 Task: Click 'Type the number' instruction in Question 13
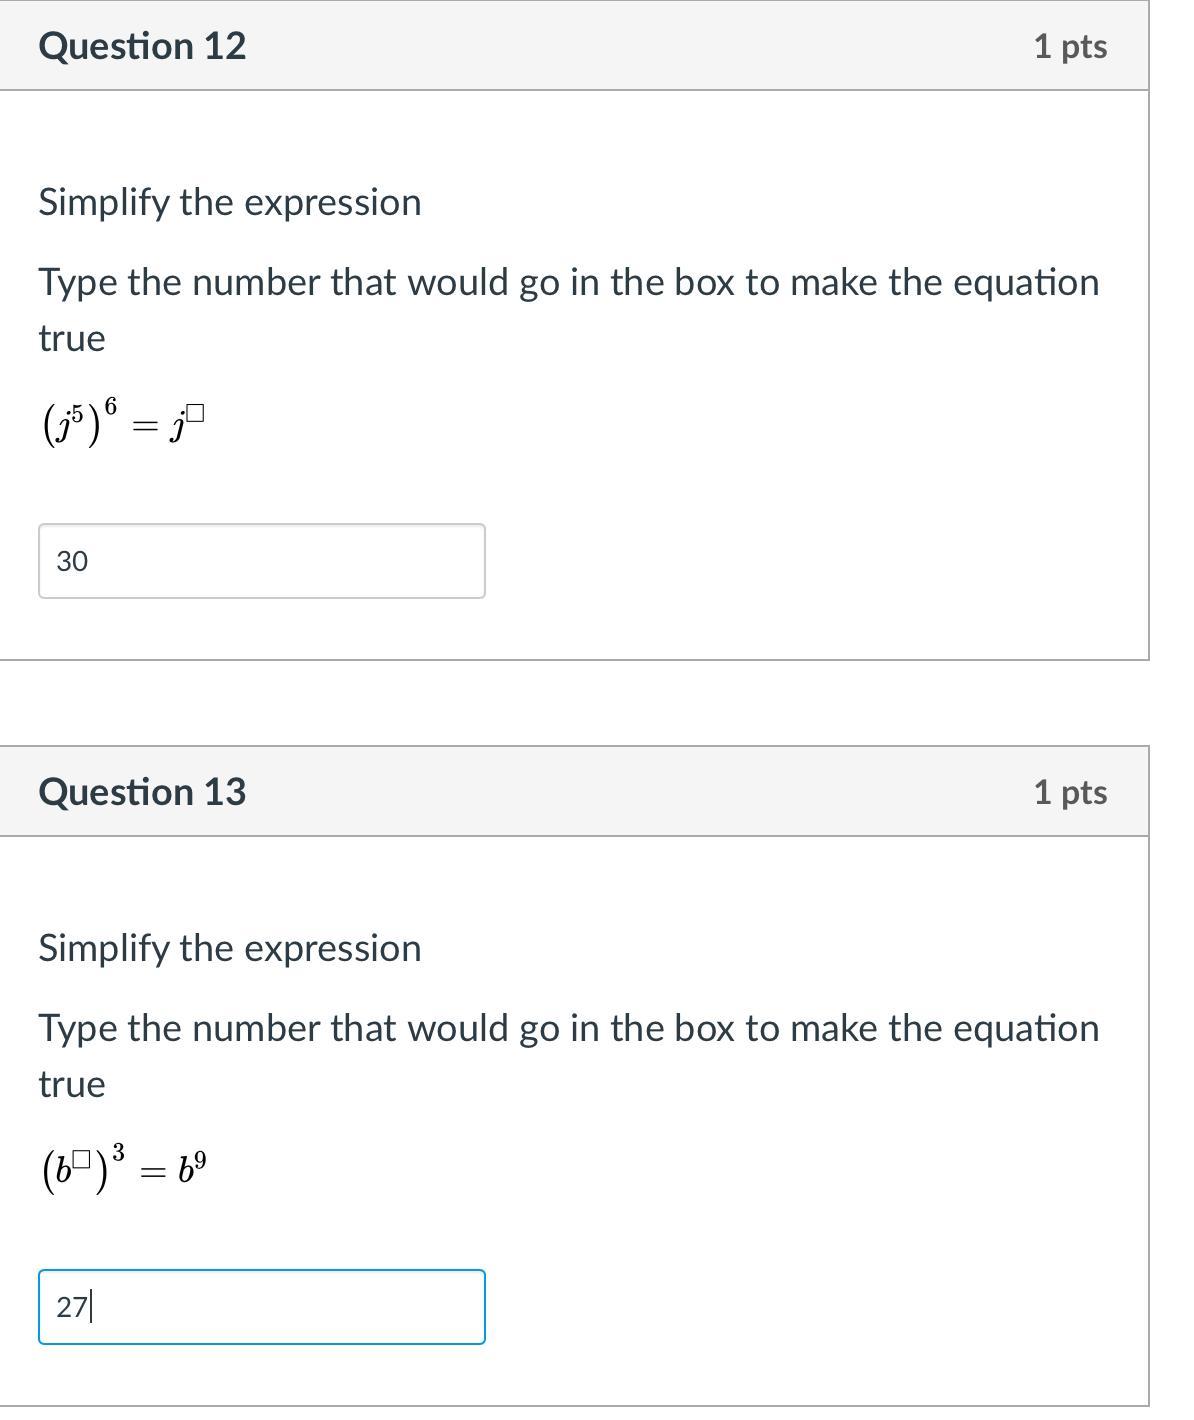point(568,1029)
